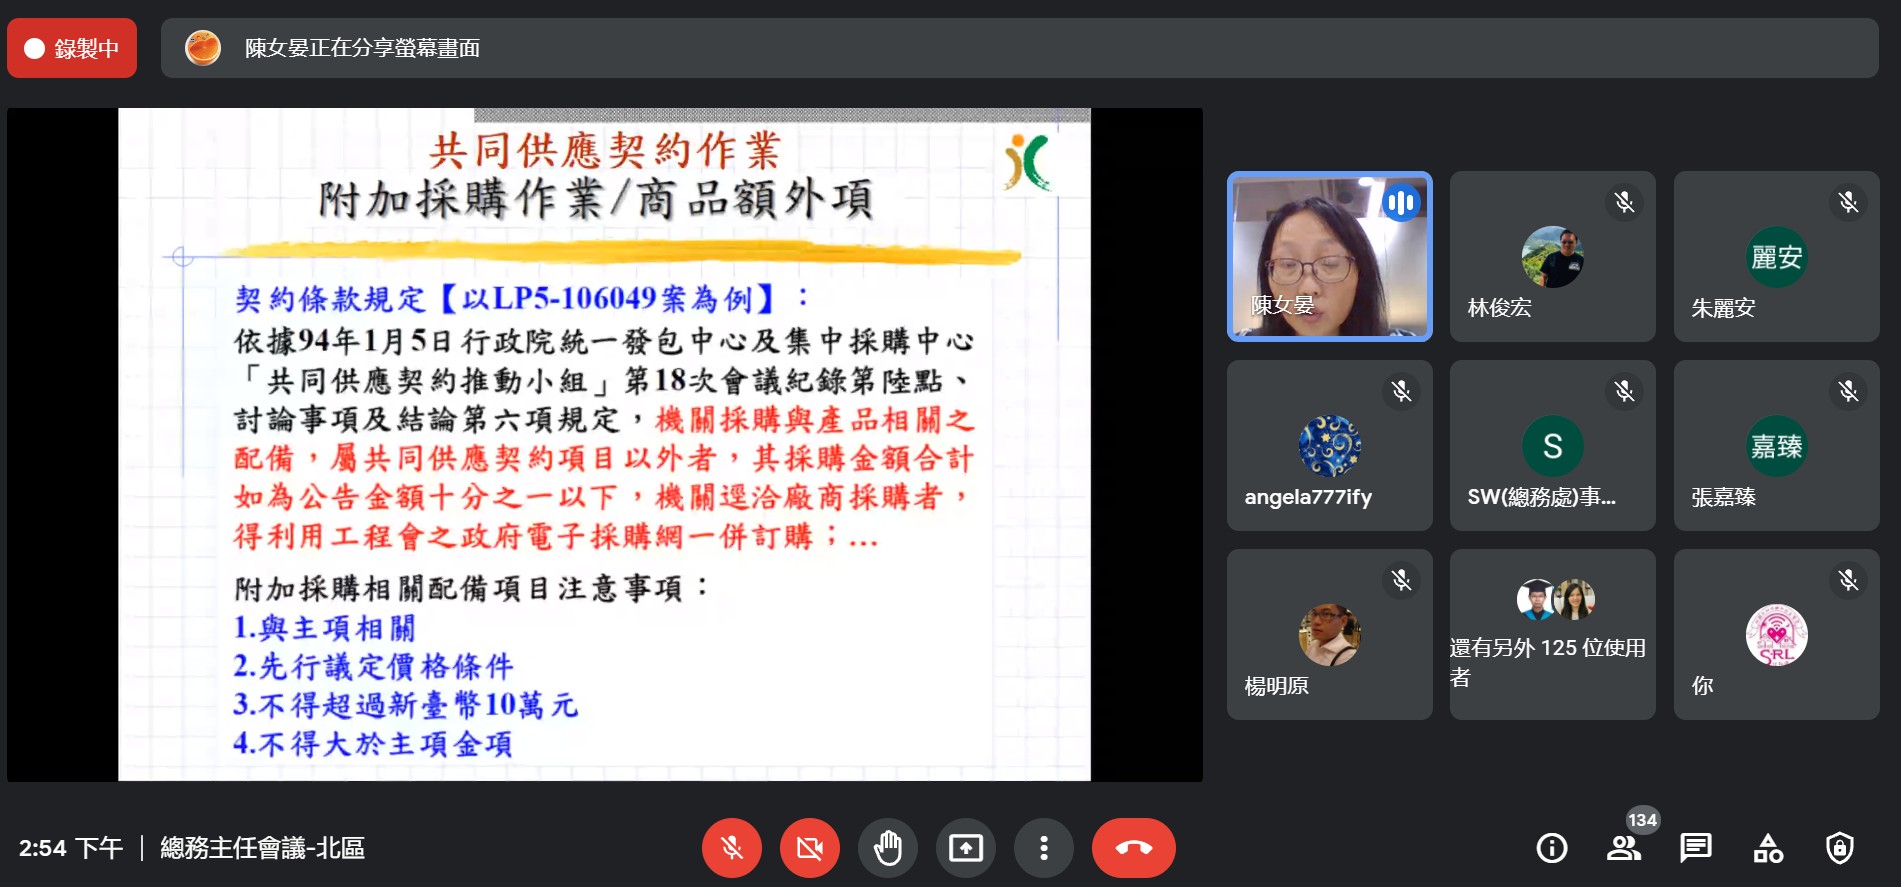
Task: Turn on your camera
Action: (x=809, y=848)
